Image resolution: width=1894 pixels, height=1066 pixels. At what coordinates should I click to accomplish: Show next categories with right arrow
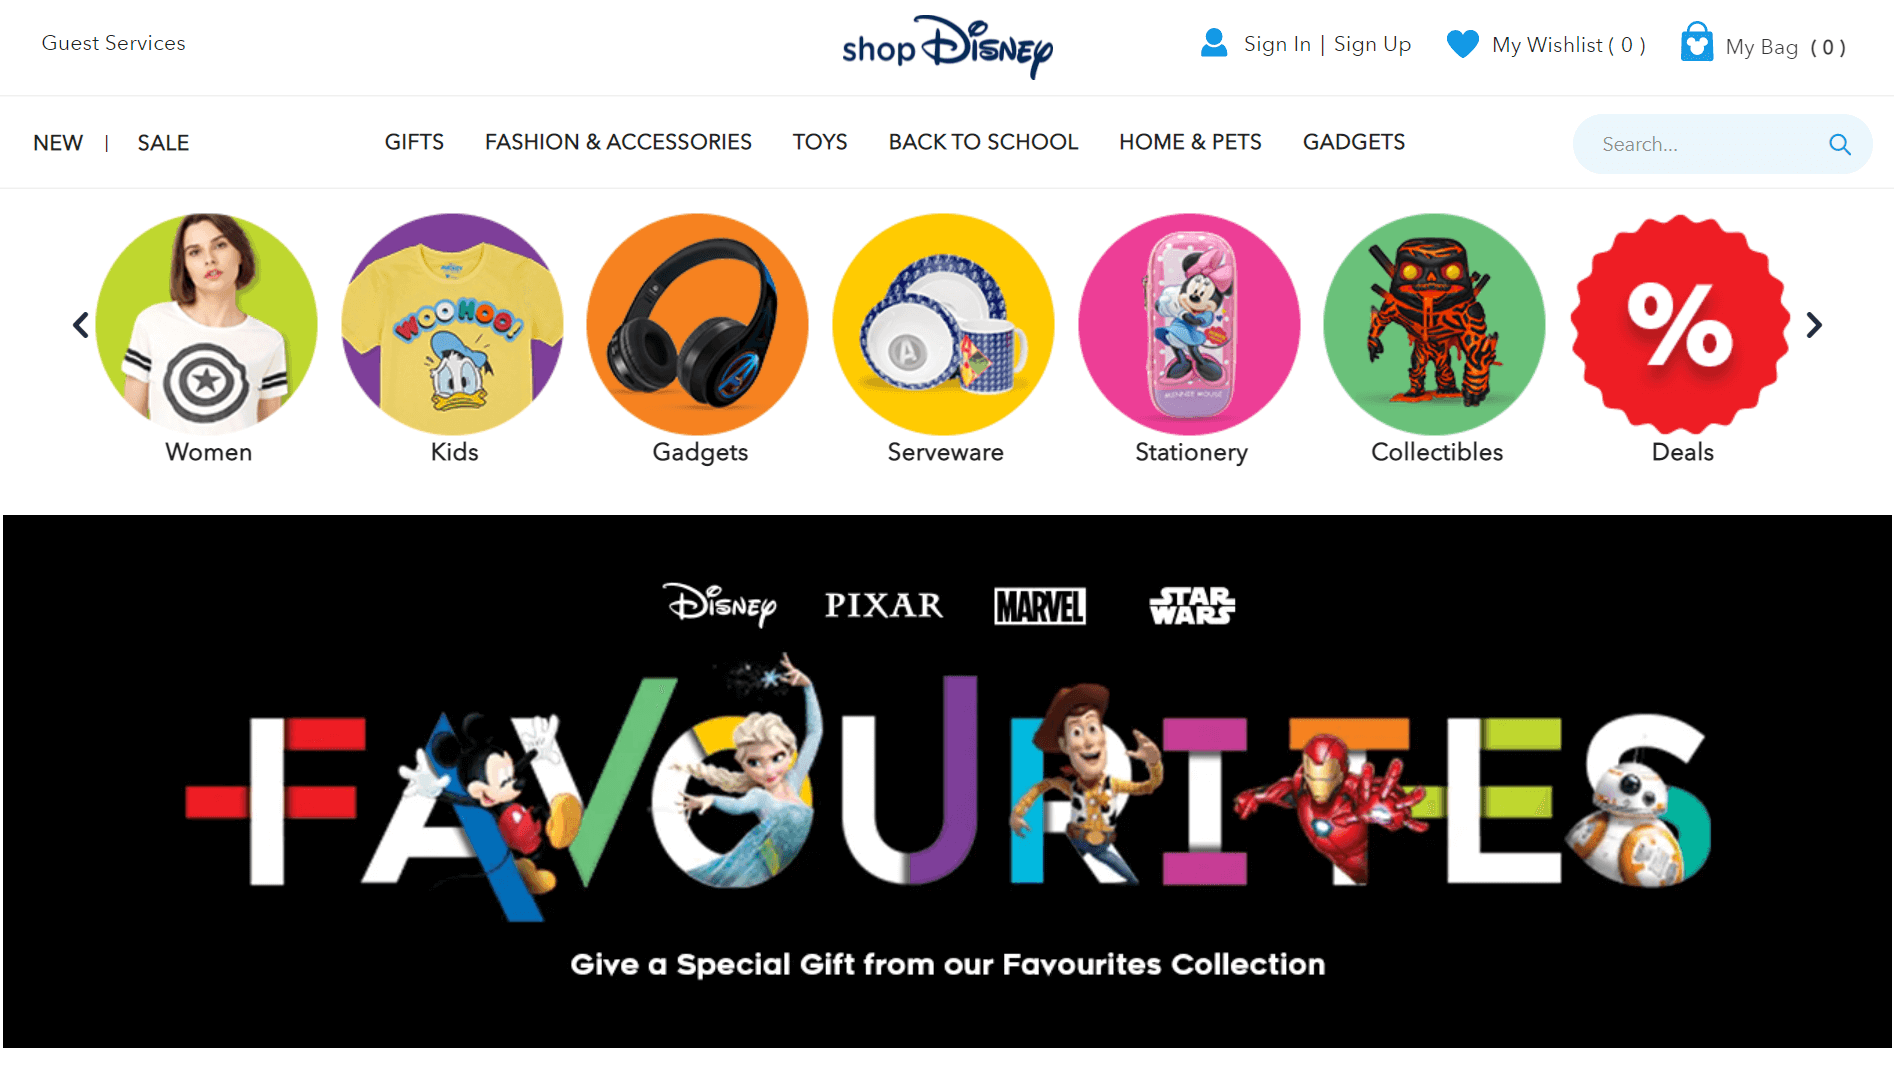point(1814,325)
